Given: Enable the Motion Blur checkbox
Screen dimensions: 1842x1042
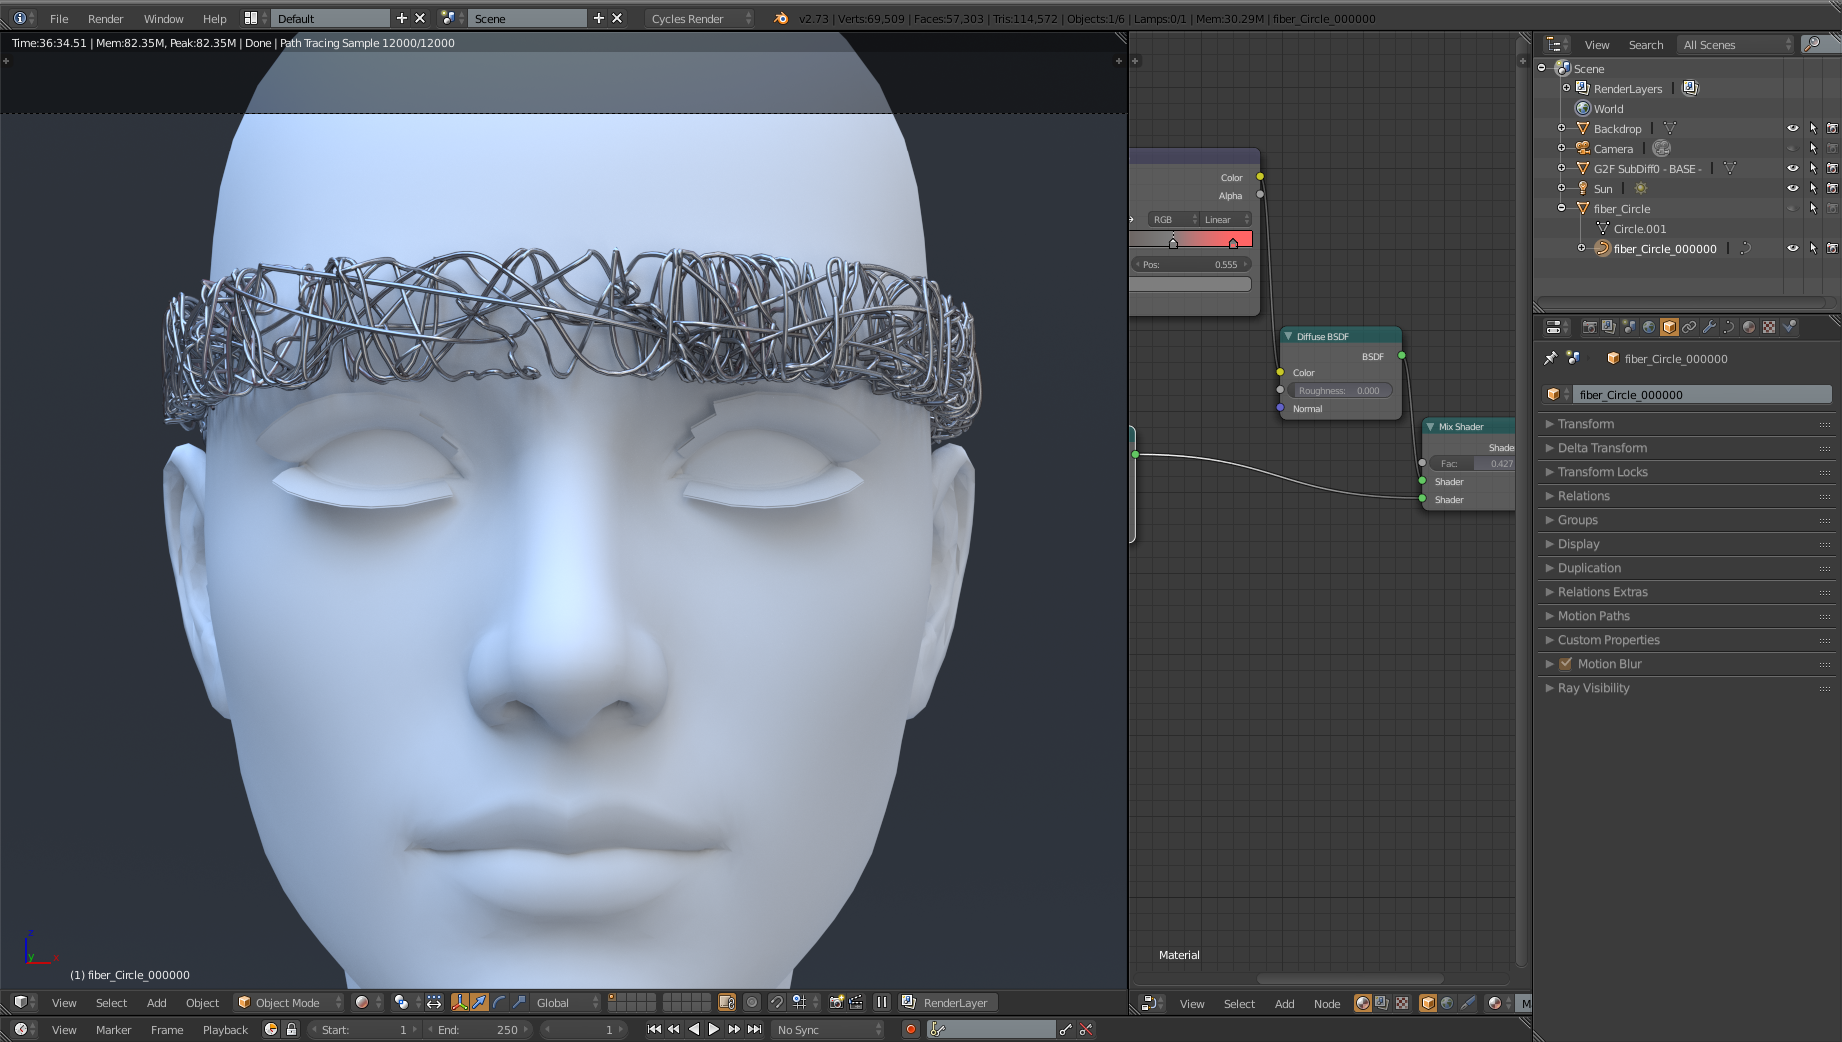Looking at the screenshot, I should (x=1566, y=664).
